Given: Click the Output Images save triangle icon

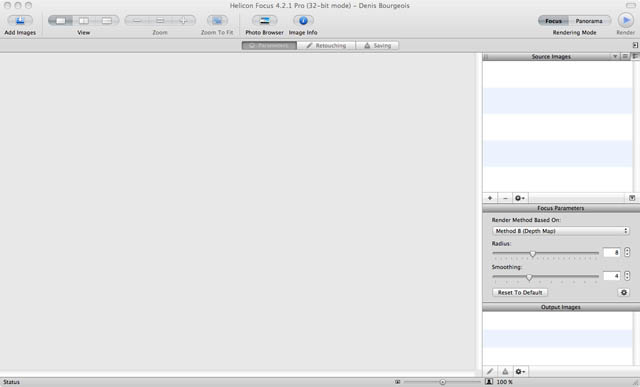Looking at the screenshot, I should [x=505, y=371].
